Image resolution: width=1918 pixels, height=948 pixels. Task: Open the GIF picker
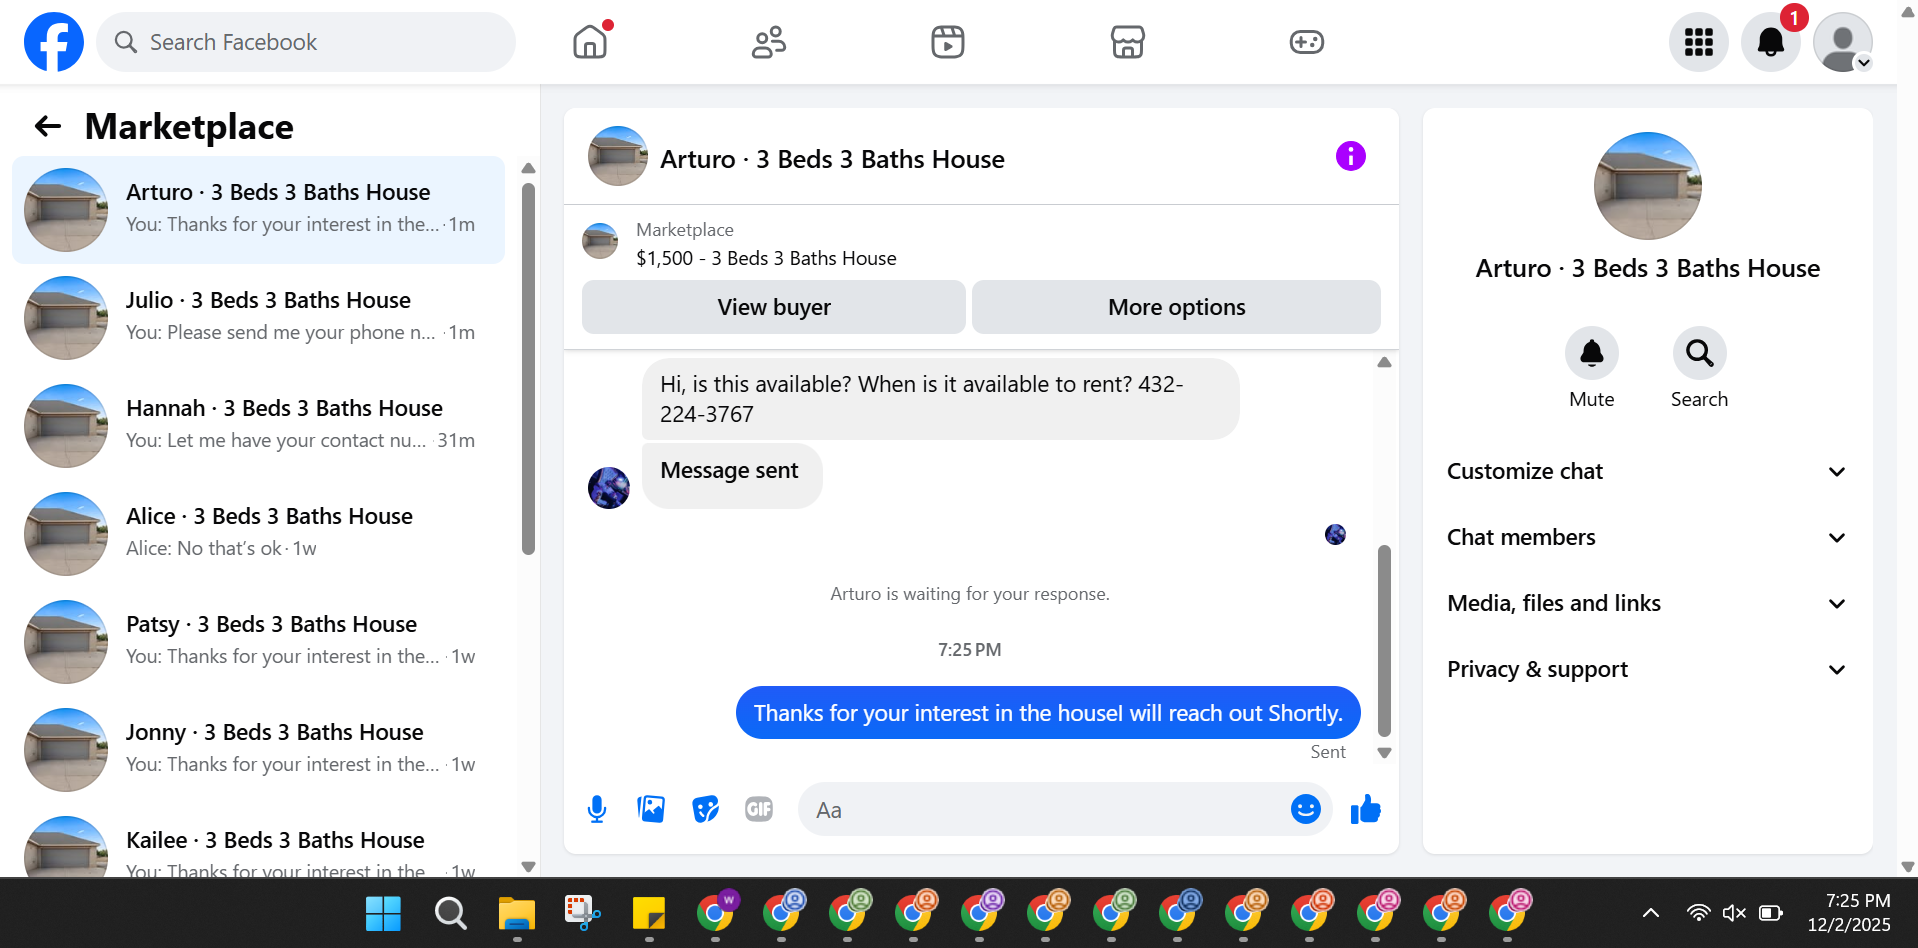coord(759,809)
